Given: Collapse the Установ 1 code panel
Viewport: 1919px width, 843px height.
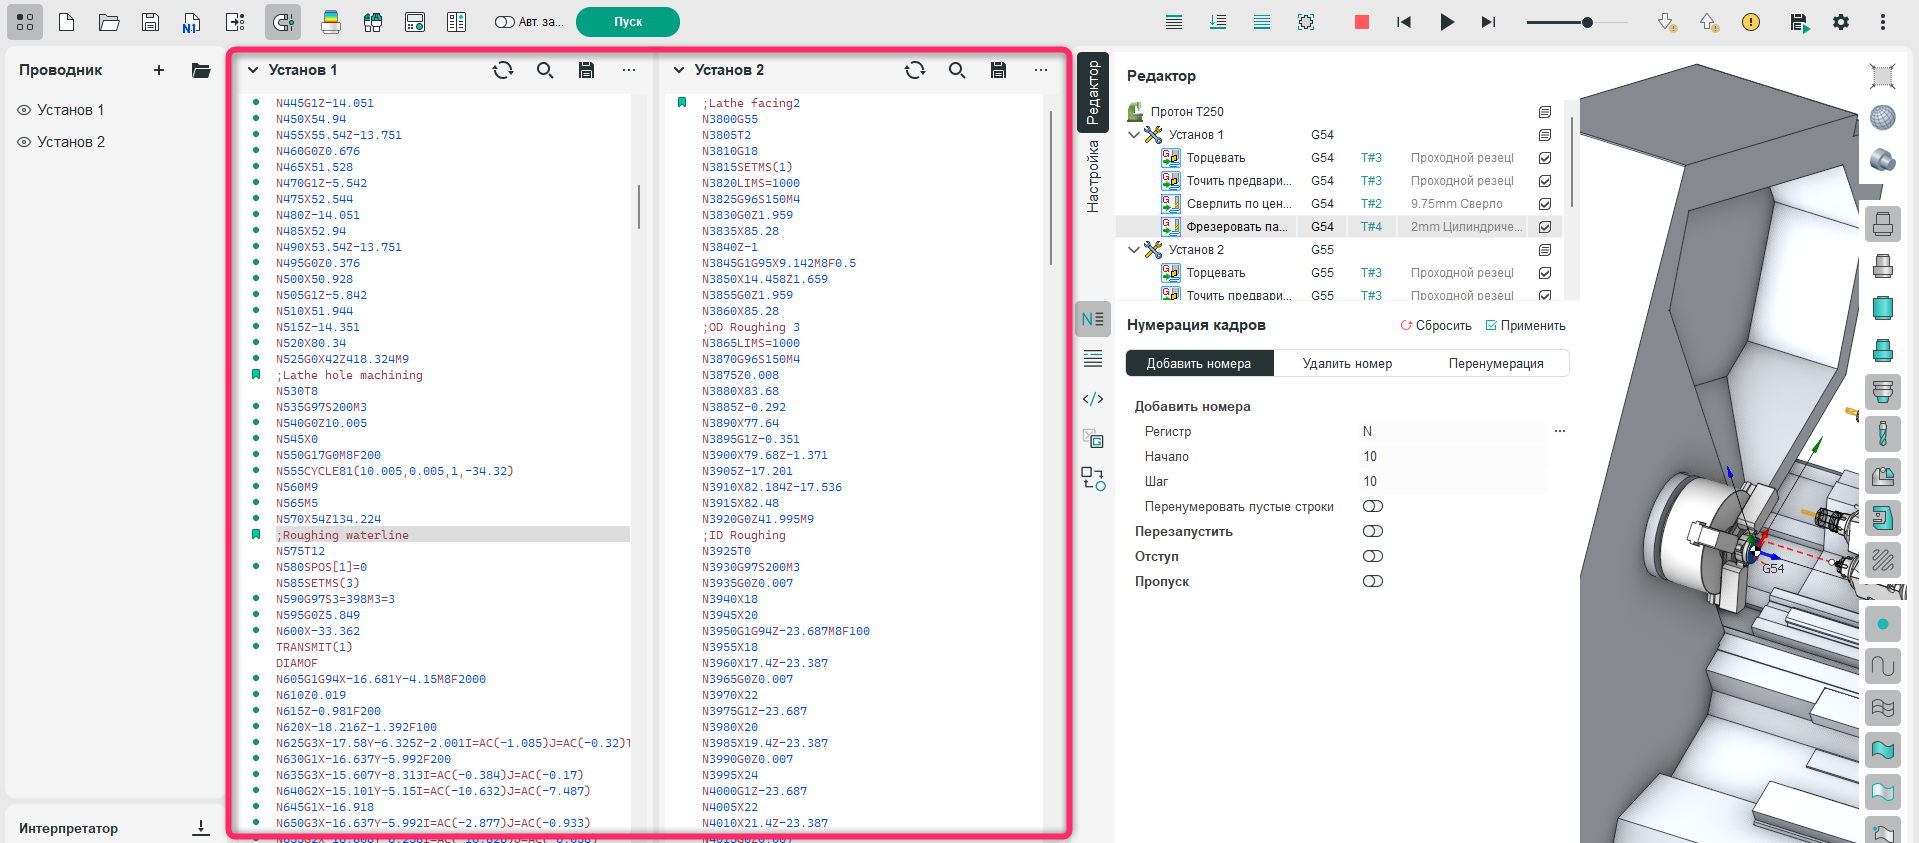Looking at the screenshot, I should coord(253,70).
